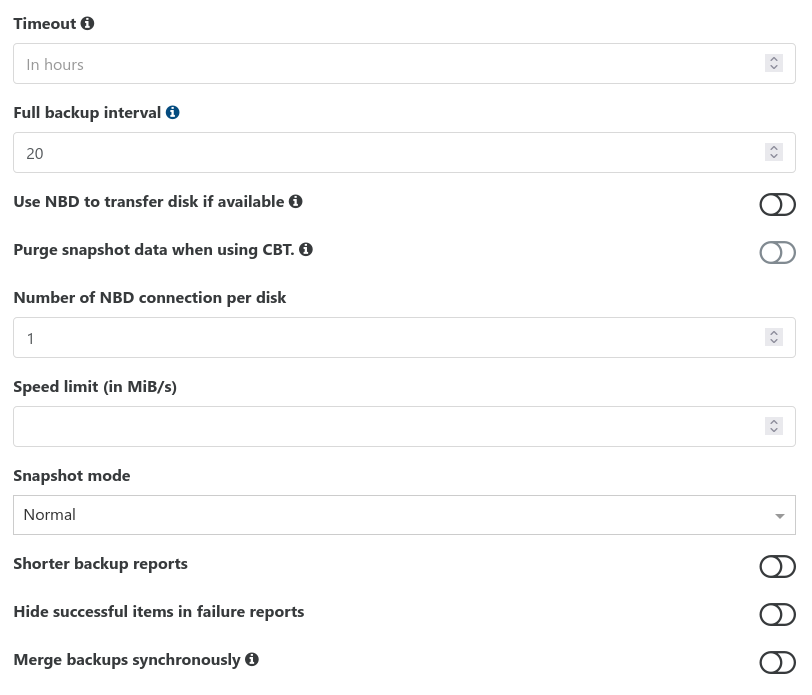Click the Full backup interval info icon
The height and width of the screenshot is (695, 812).
[x=172, y=112]
